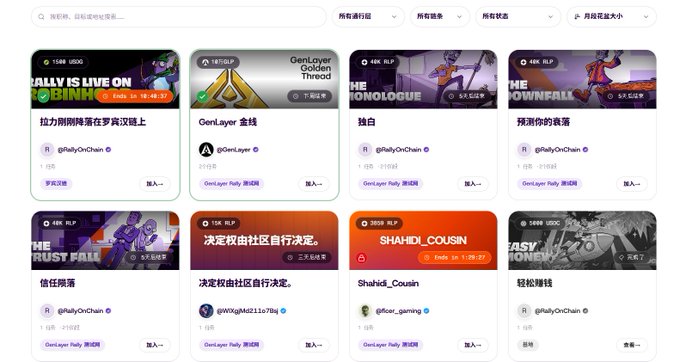Open the Robinhood rally banner thumbnail
Screen dimensions: 680x362
(x=105, y=79)
